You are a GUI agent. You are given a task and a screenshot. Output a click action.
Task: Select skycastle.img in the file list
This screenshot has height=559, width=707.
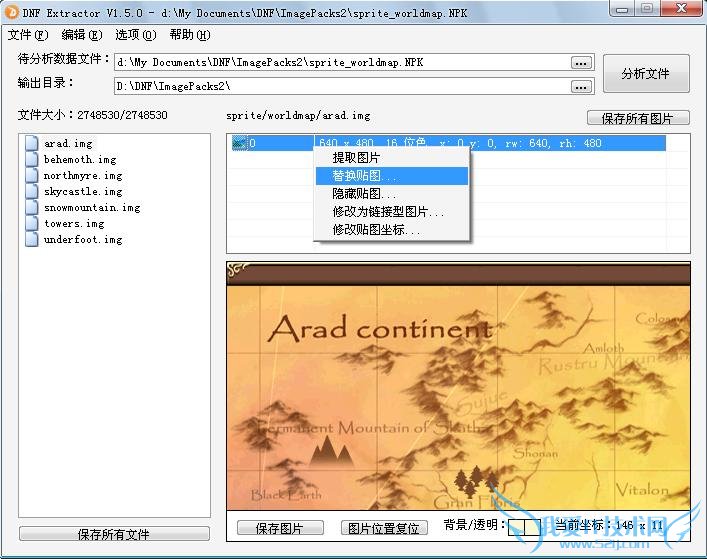click(x=83, y=191)
